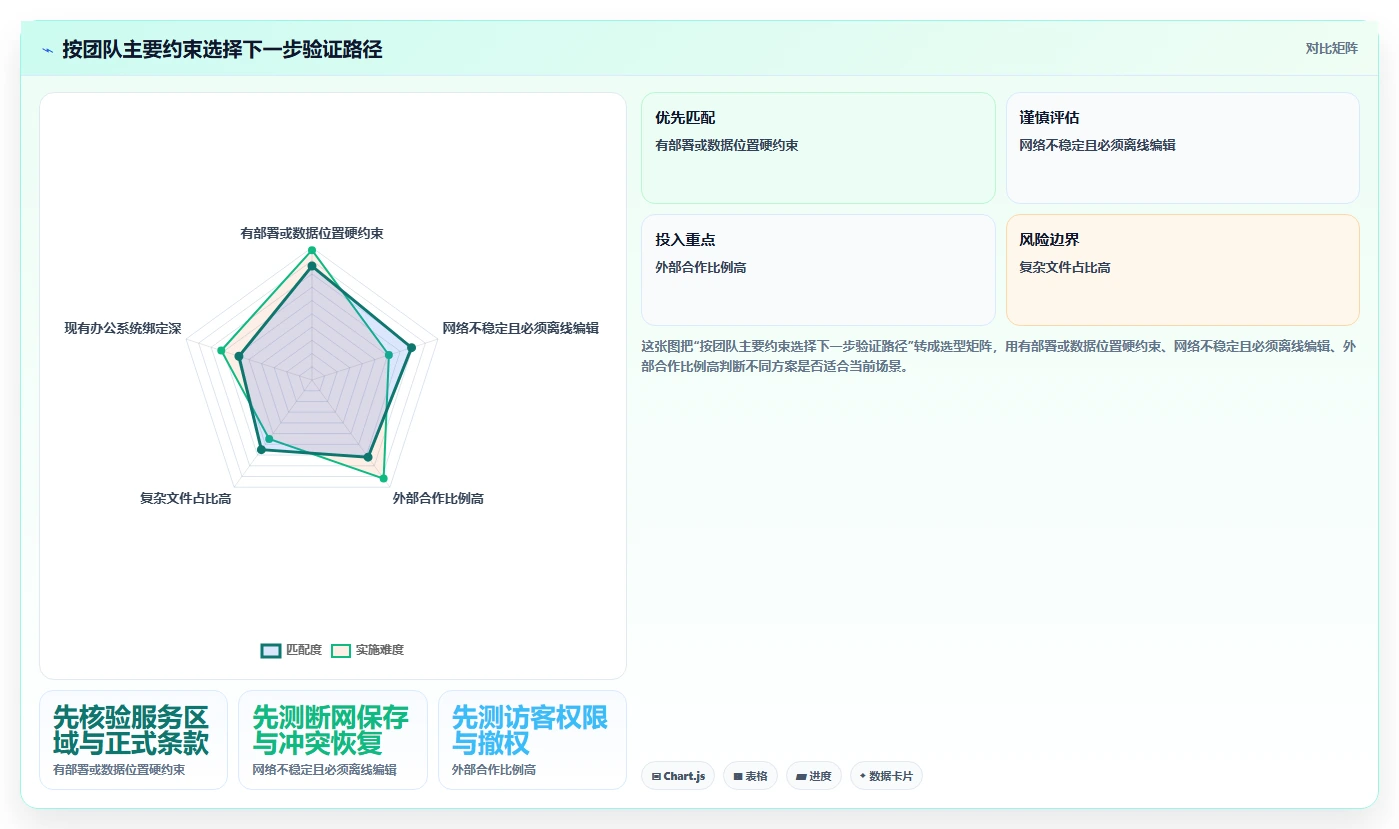Select the 先测断网保存与冲突恢复 card

pyautogui.click(x=333, y=740)
